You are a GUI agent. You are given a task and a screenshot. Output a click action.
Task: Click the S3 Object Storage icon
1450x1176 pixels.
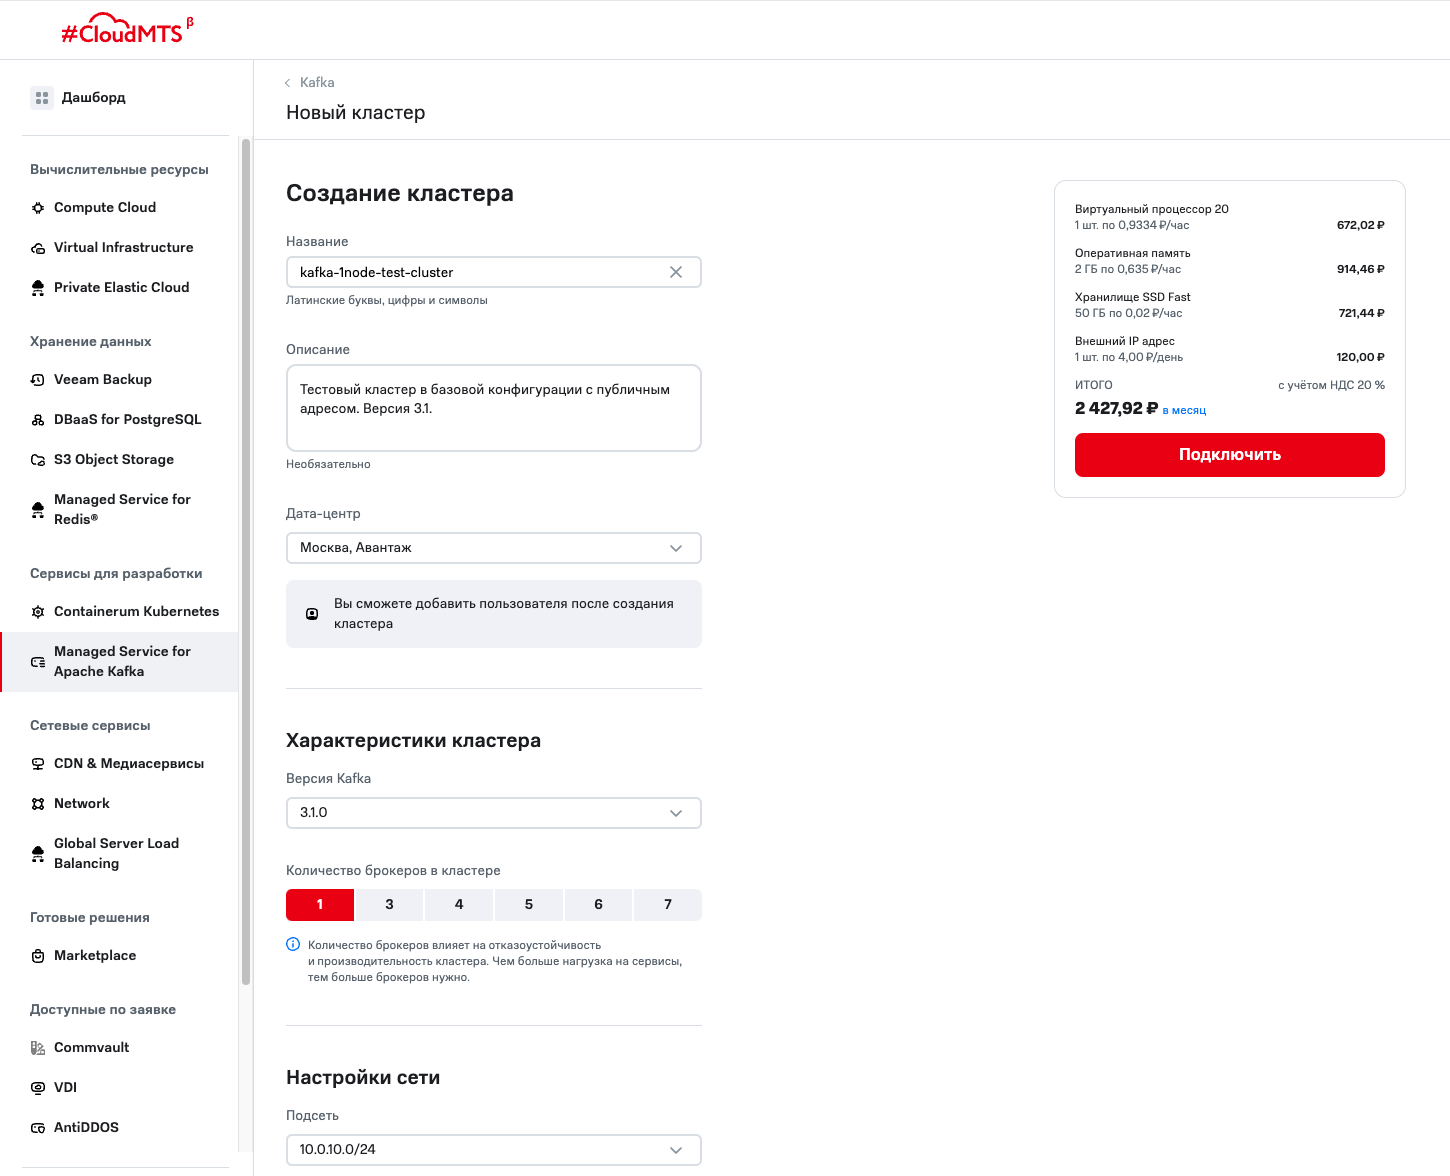pos(38,460)
